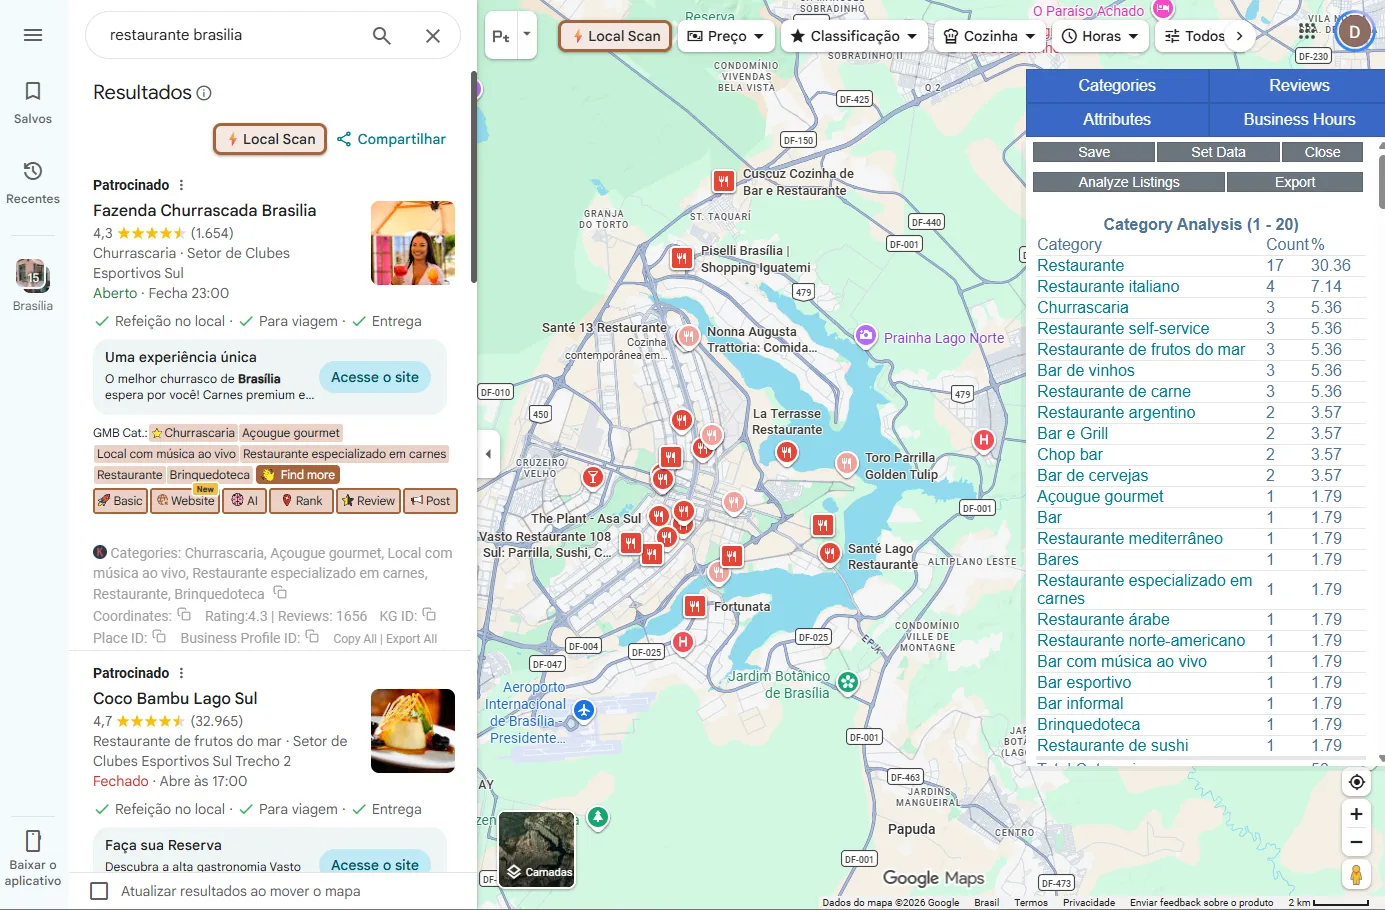The height and width of the screenshot is (910, 1385).
Task: Zoom out with the minus button
Action: [1356, 842]
